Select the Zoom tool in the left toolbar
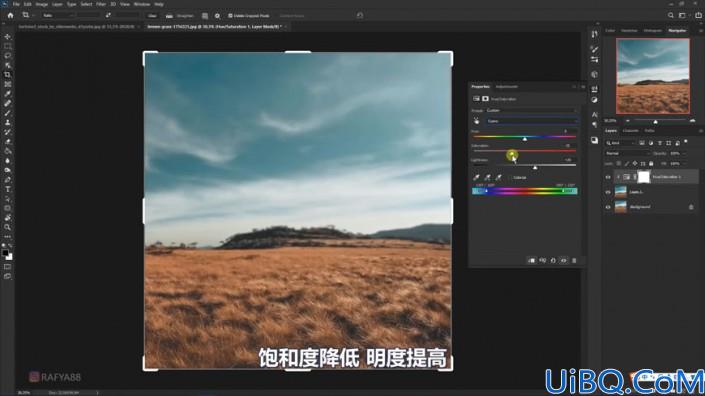This screenshot has height=396, width=705. (x=8, y=227)
